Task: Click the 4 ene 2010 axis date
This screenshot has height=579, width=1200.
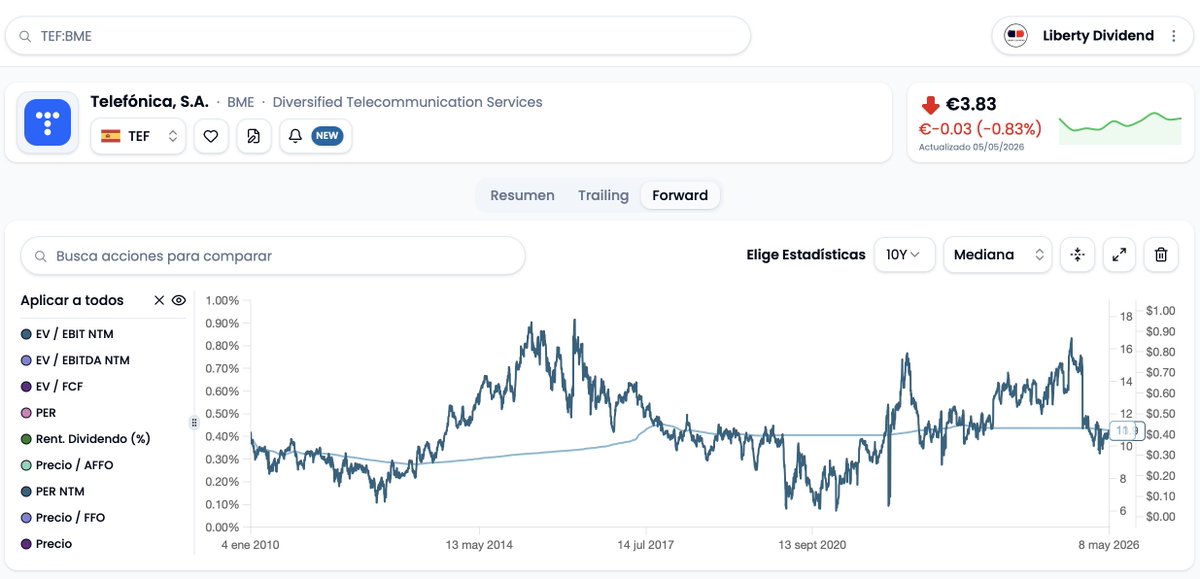Action: click(249, 545)
